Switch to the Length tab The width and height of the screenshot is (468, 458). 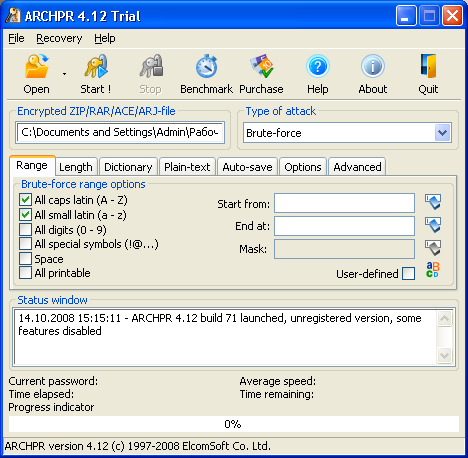(x=76, y=167)
